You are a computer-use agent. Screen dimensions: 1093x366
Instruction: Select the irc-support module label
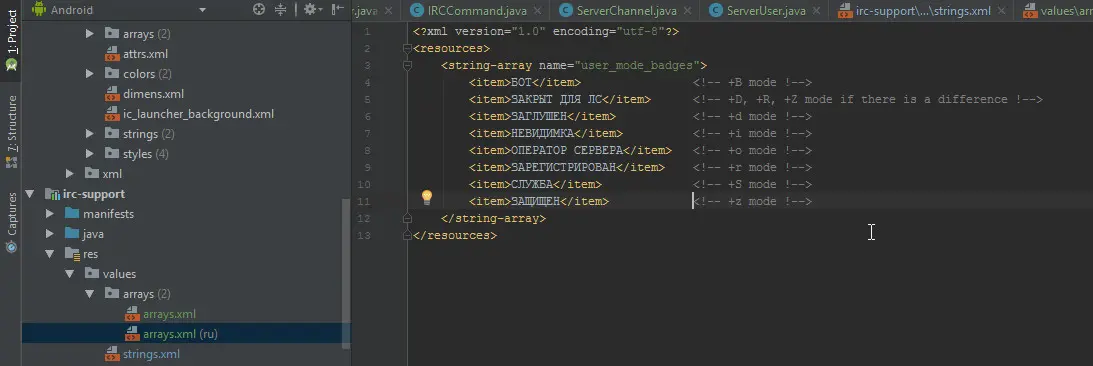click(94, 194)
